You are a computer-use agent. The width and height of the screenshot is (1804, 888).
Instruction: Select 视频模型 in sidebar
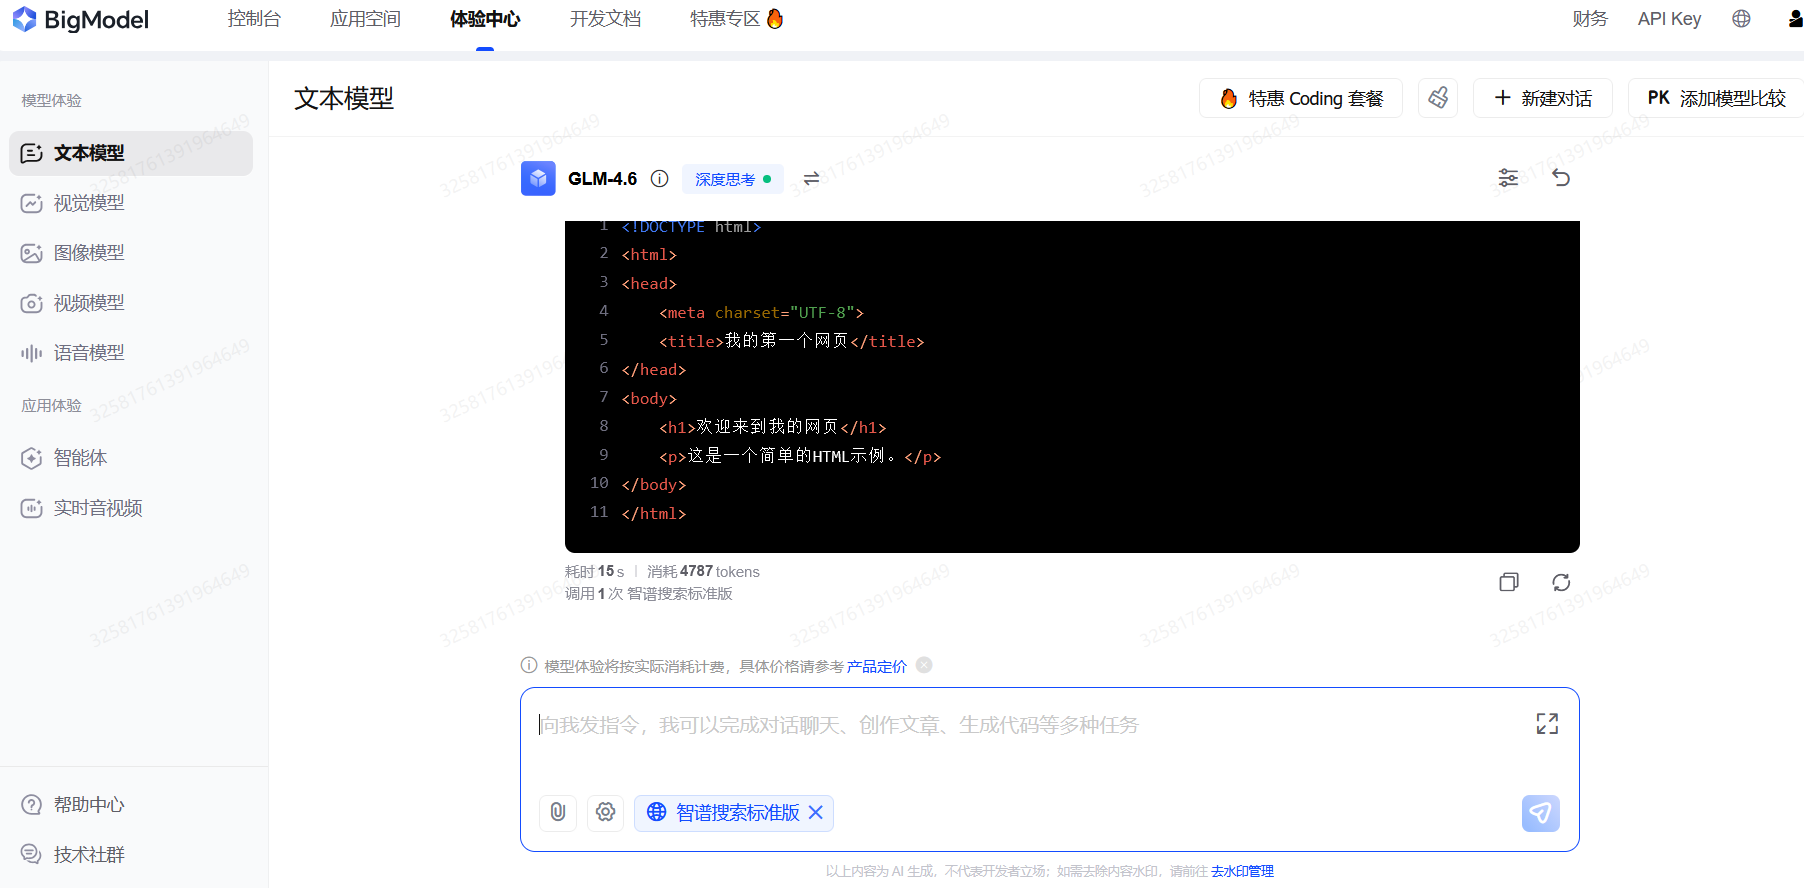point(131,303)
